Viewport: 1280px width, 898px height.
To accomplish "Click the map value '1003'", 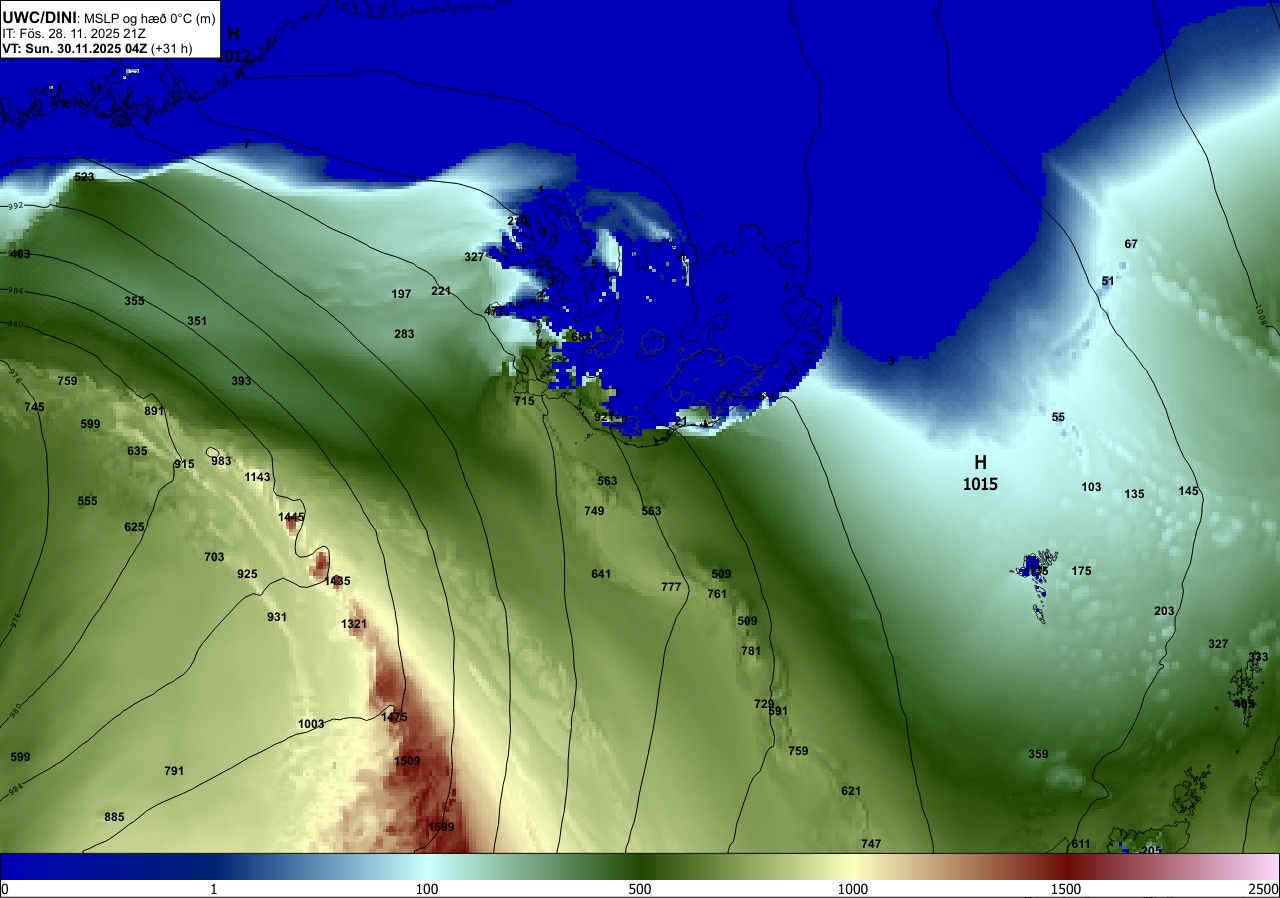I will point(311,724).
